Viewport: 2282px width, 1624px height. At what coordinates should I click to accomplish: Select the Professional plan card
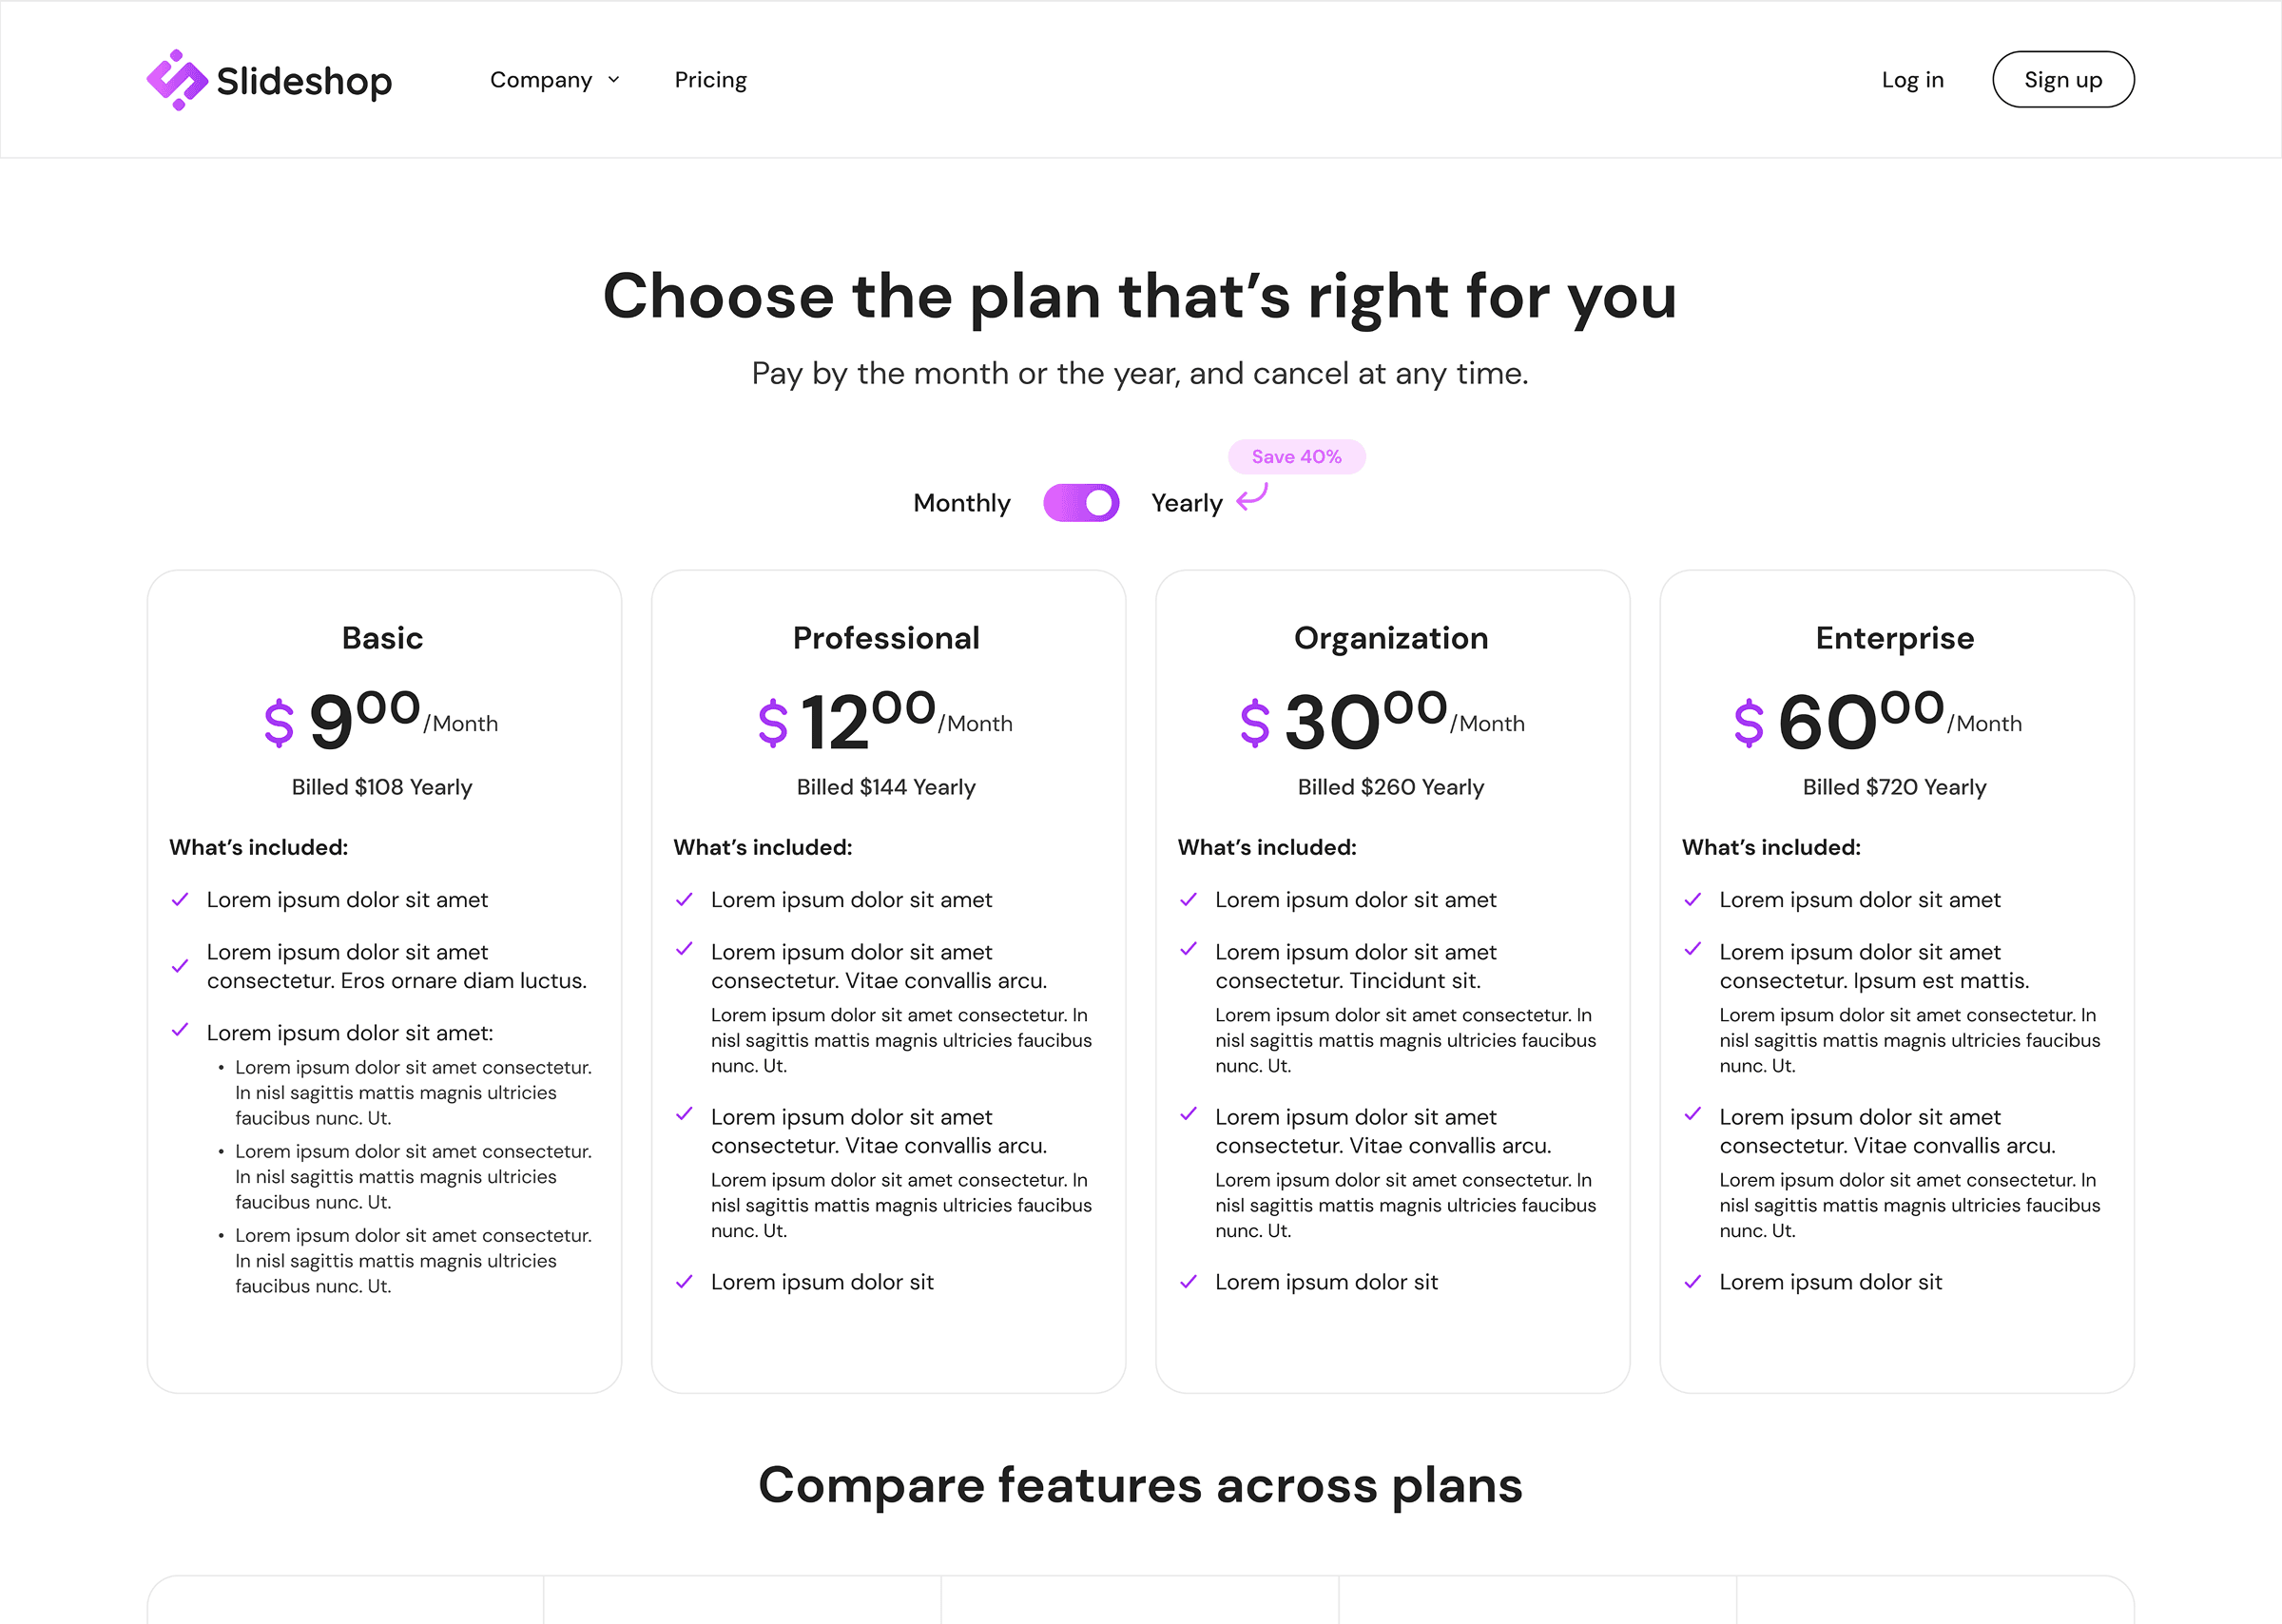(888, 980)
